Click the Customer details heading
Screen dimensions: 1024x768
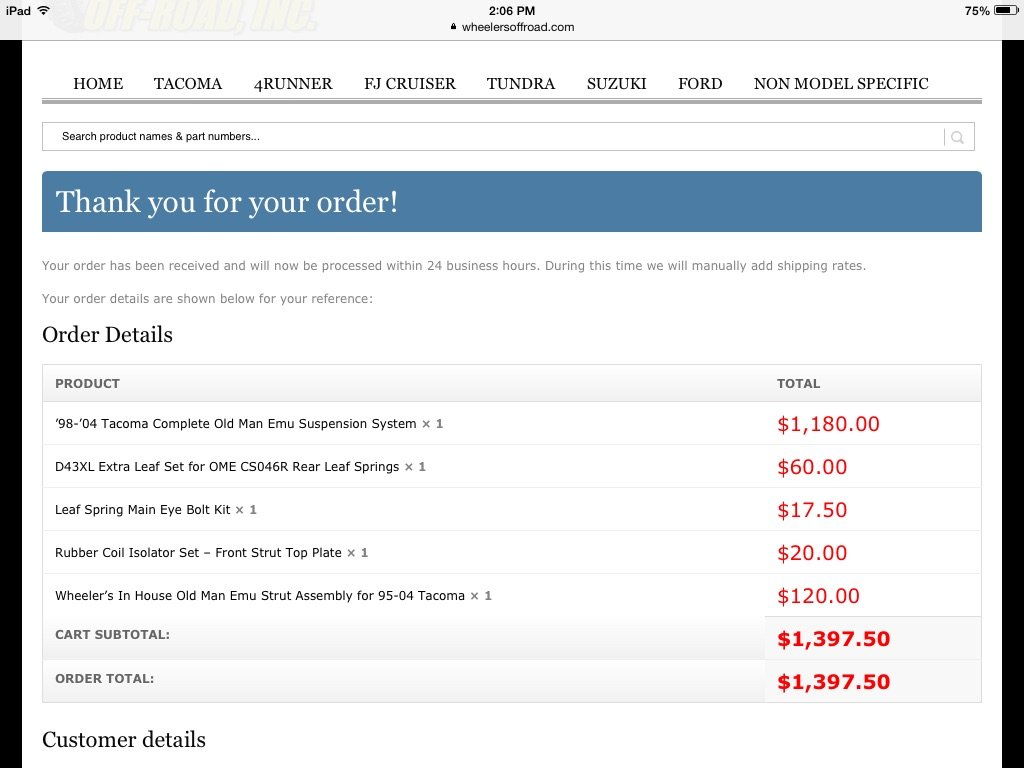(123, 739)
